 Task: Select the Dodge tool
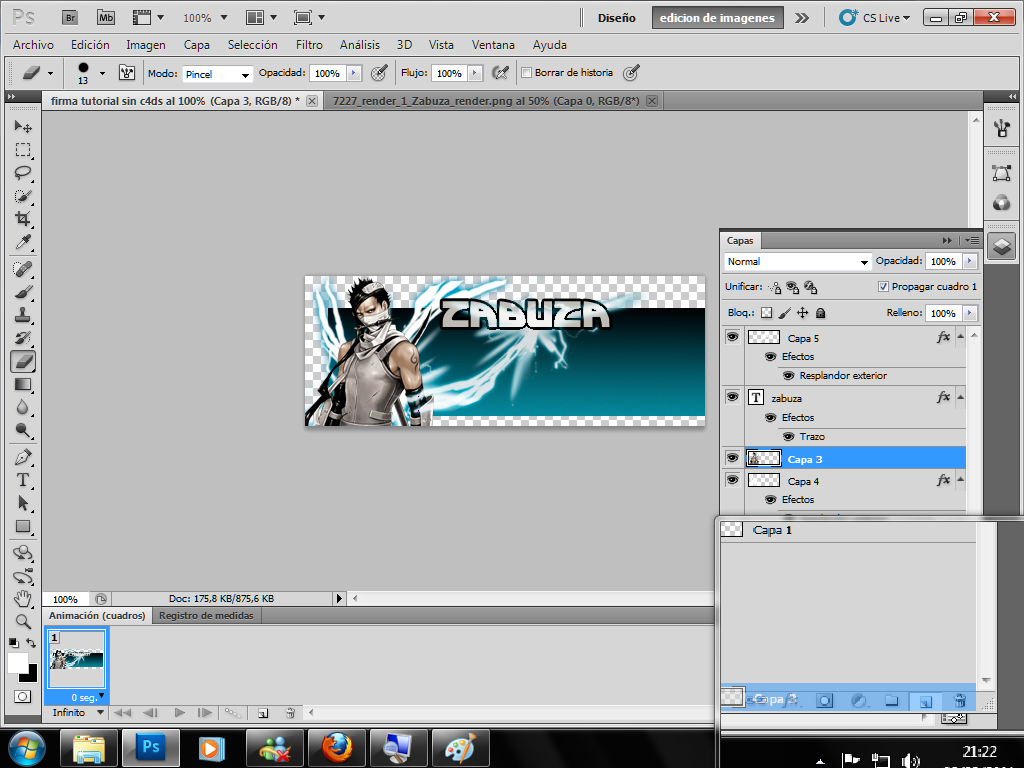point(23,430)
